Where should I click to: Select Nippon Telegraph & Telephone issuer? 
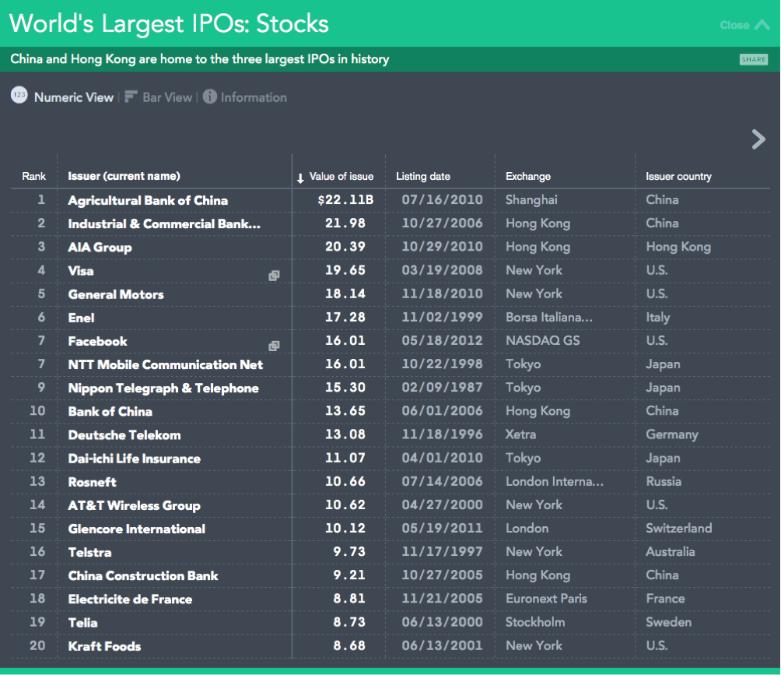(x=163, y=388)
